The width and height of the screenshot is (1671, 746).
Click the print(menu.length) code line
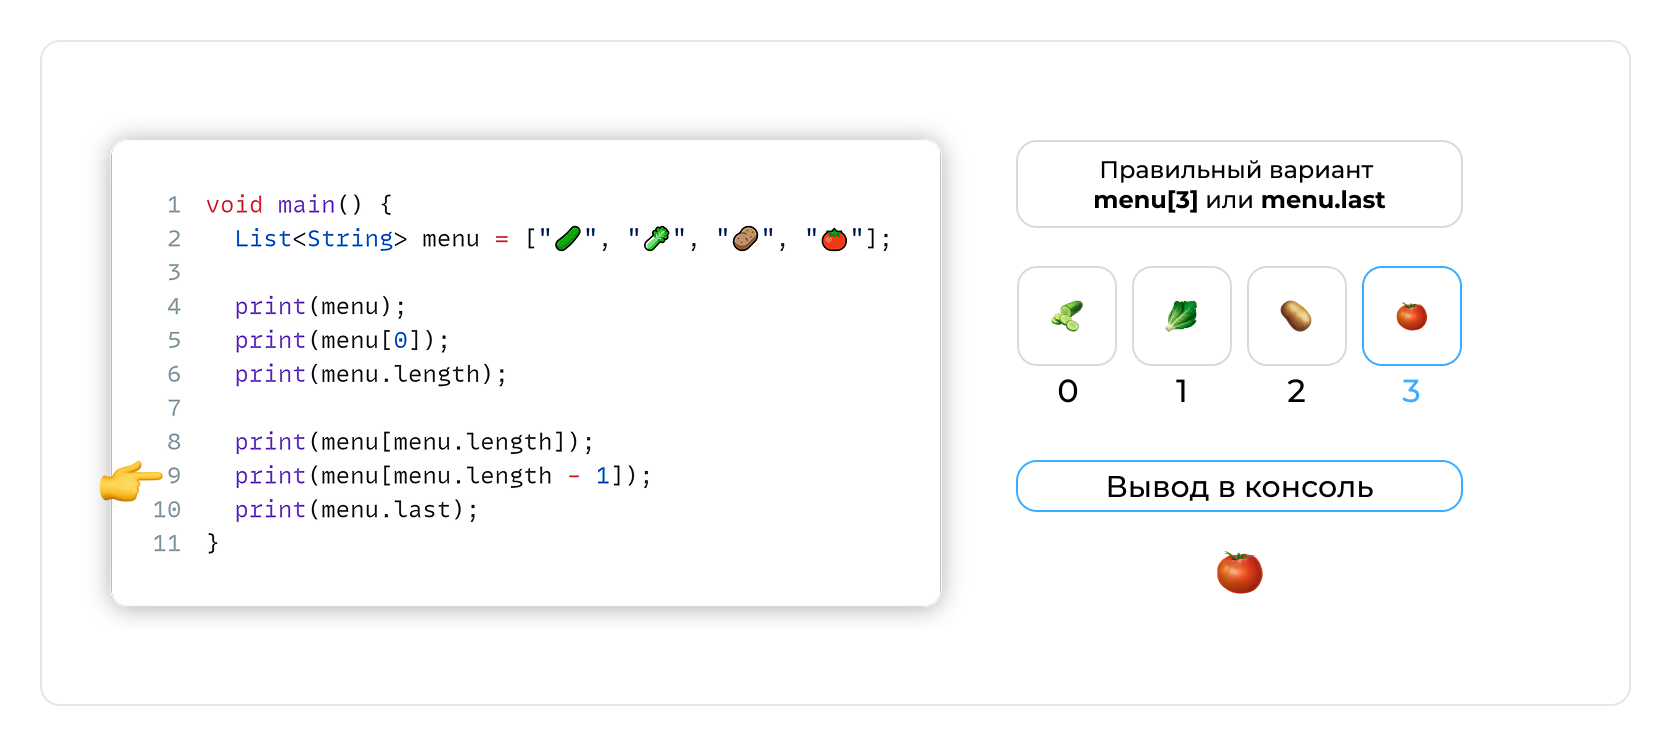pos(370,375)
